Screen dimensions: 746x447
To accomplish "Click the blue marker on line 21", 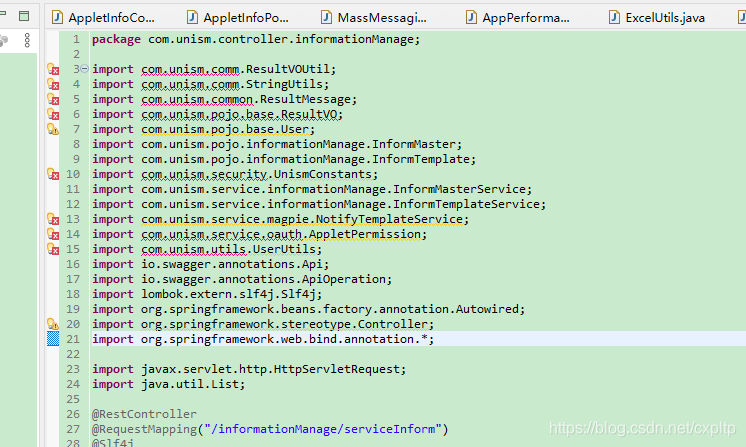I will pyautogui.click(x=53, y=339).
